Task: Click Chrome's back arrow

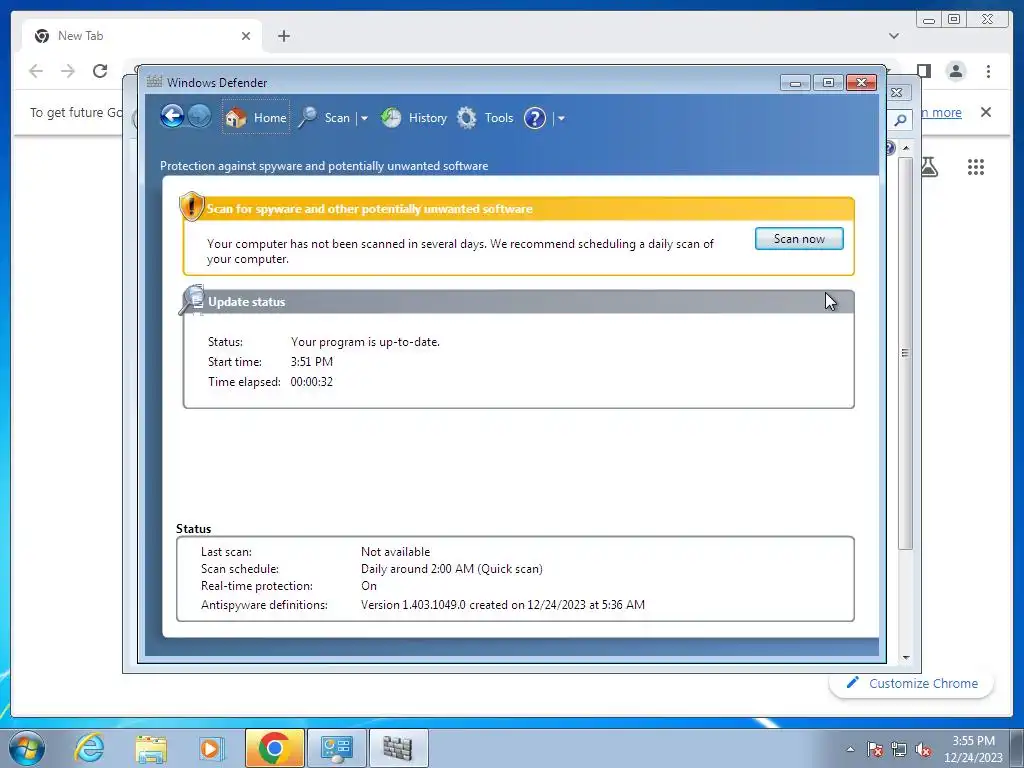Action: point(36,71)
